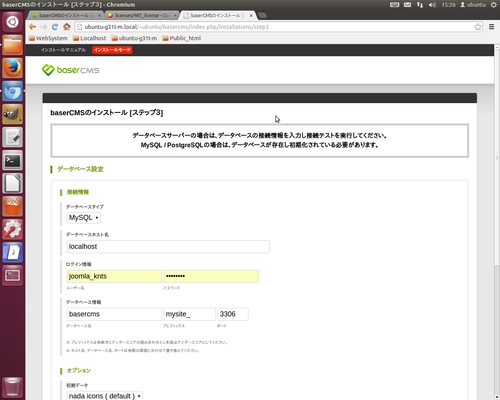Click the red インストールモード badge
500x400 pixels.
pyautogui.click(x=112, y=50)
